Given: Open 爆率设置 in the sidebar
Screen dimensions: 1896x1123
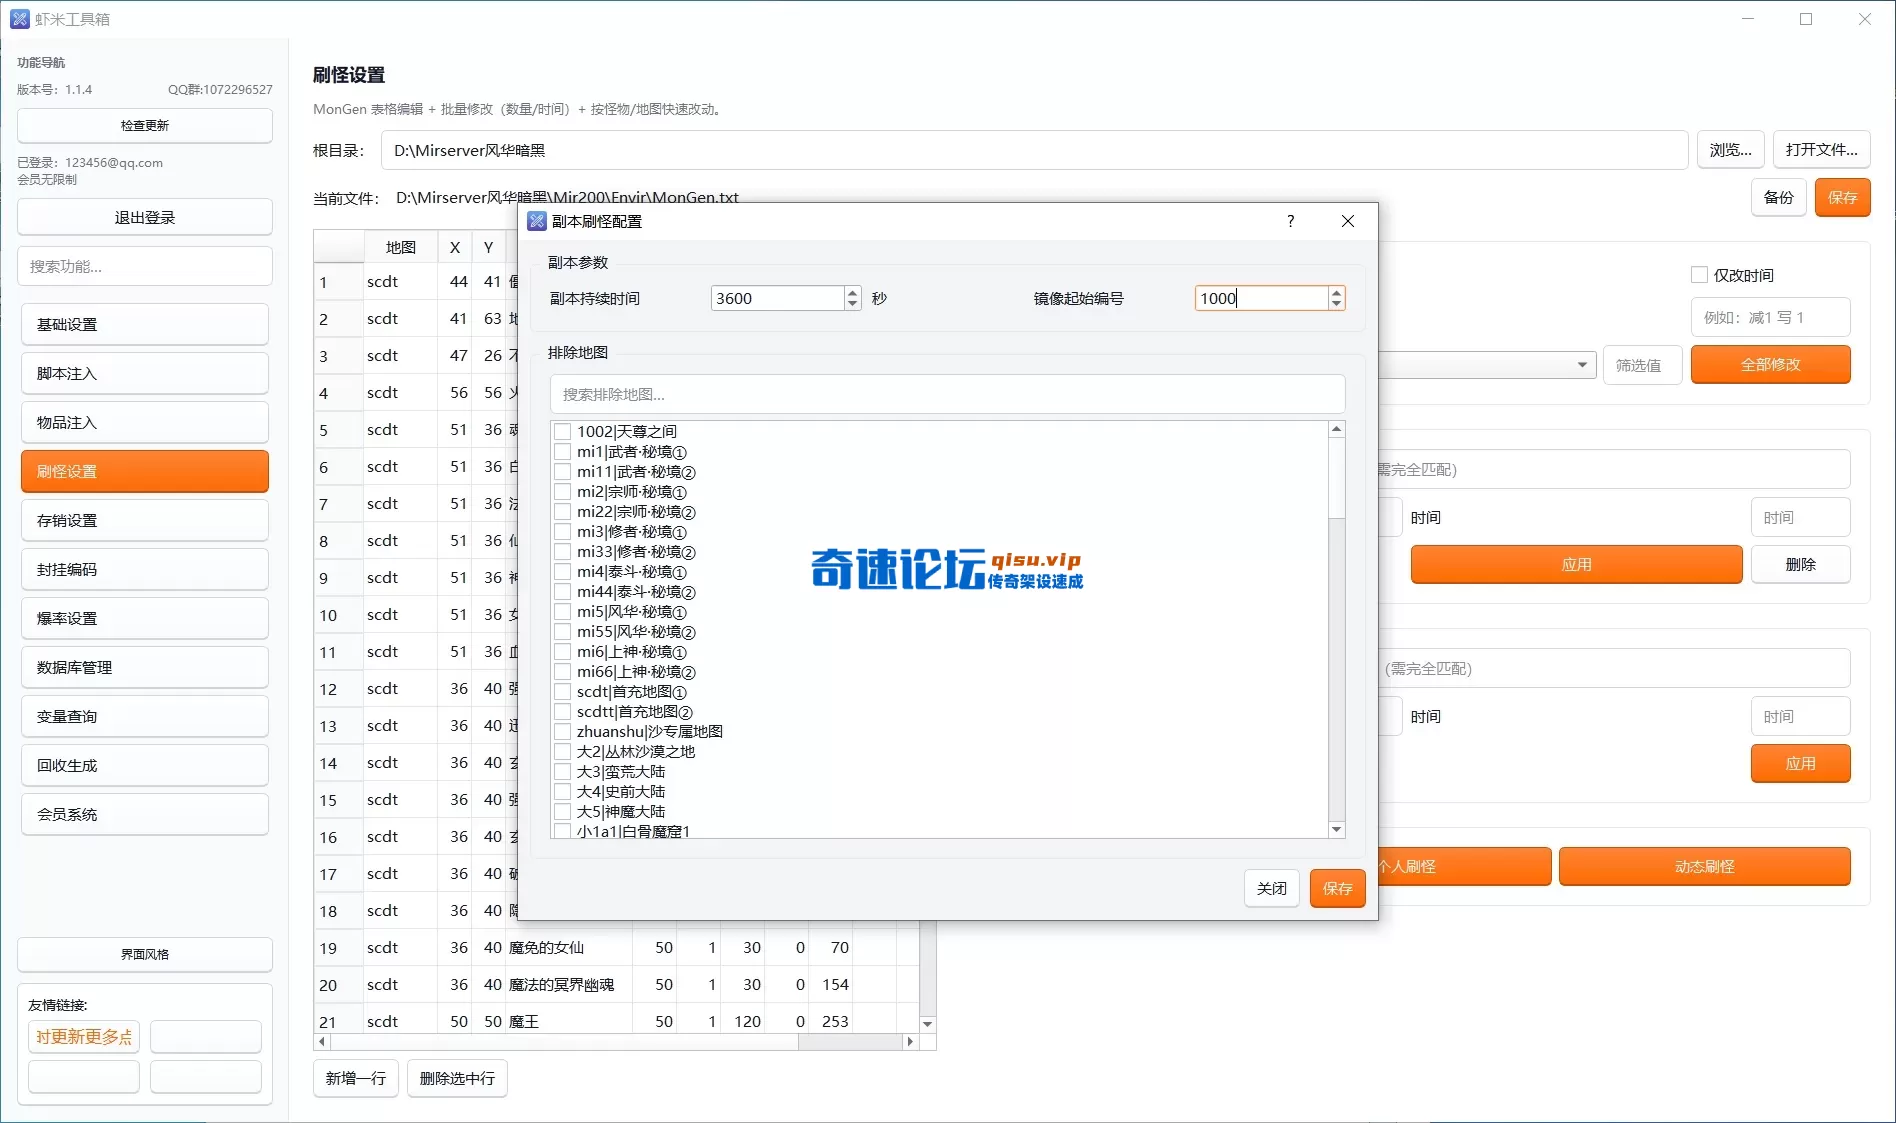Looking at the screenshot, I should coord(145,618).
